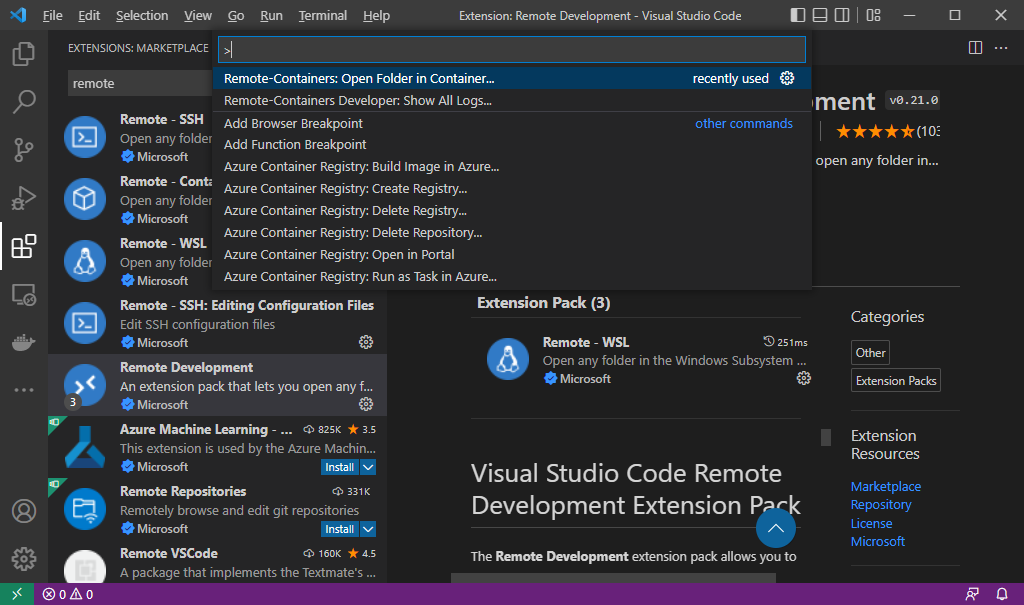Click the extensions search box containing 'remote'

[x=140, y=84]
